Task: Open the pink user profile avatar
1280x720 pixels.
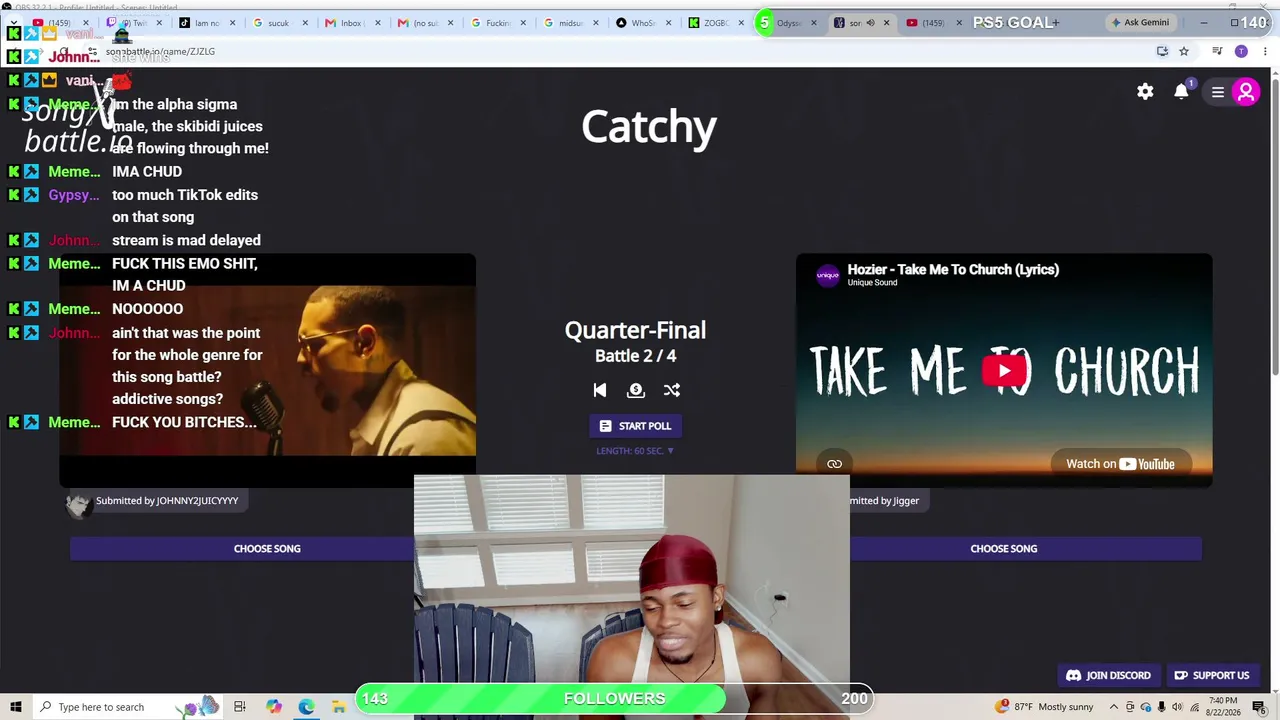Action: tap(1246, 92)
